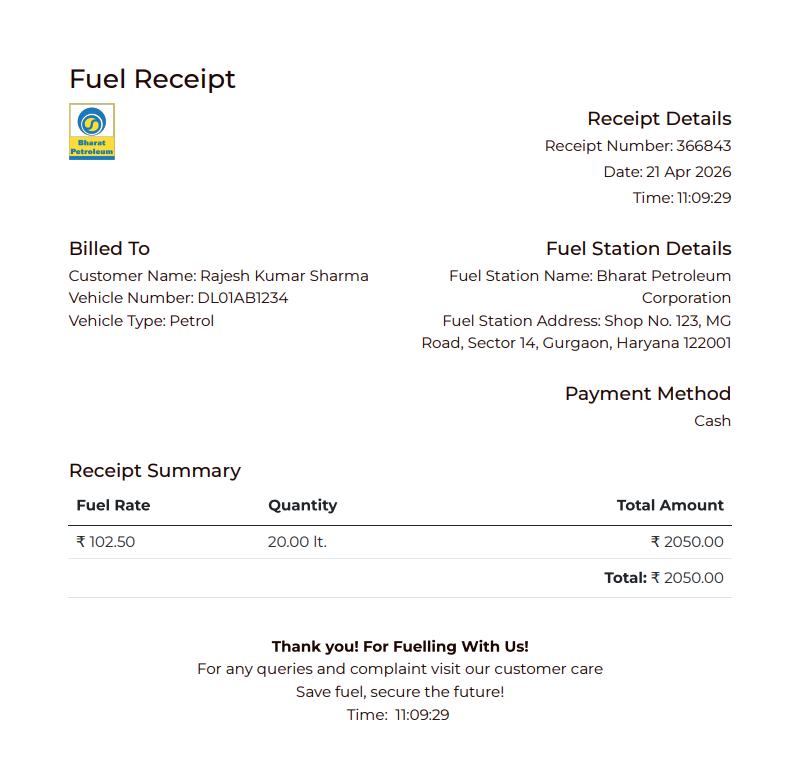This screenshot has width=793, height=771.
Task: Click the Receipt Details heading
Action: click(659, 119)
